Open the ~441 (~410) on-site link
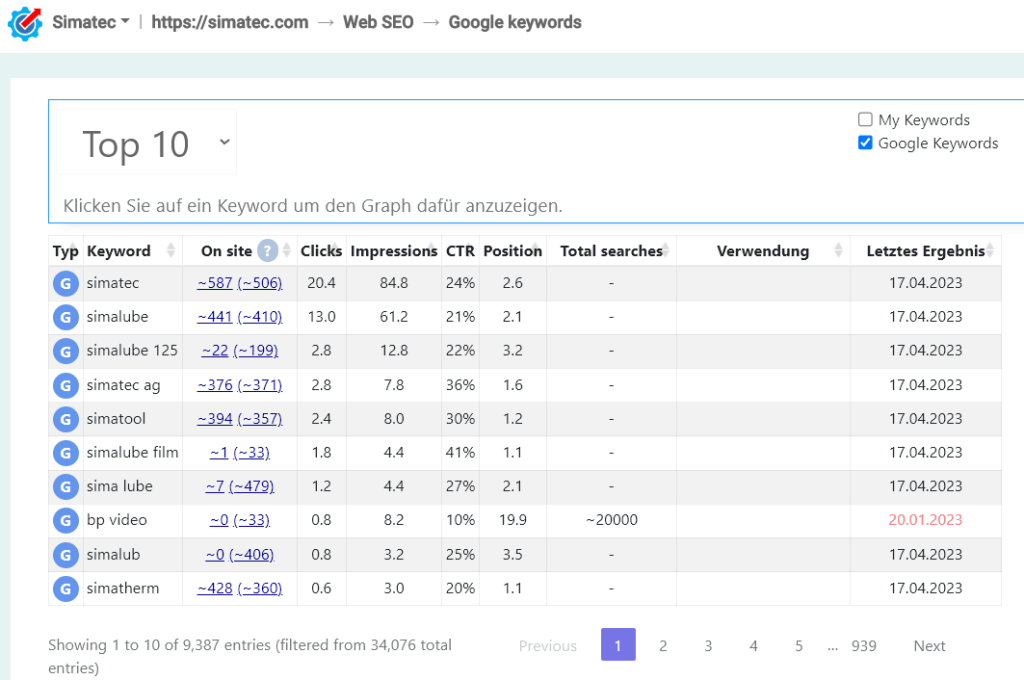Viewport: 1024px width, 680px height. 240,317
